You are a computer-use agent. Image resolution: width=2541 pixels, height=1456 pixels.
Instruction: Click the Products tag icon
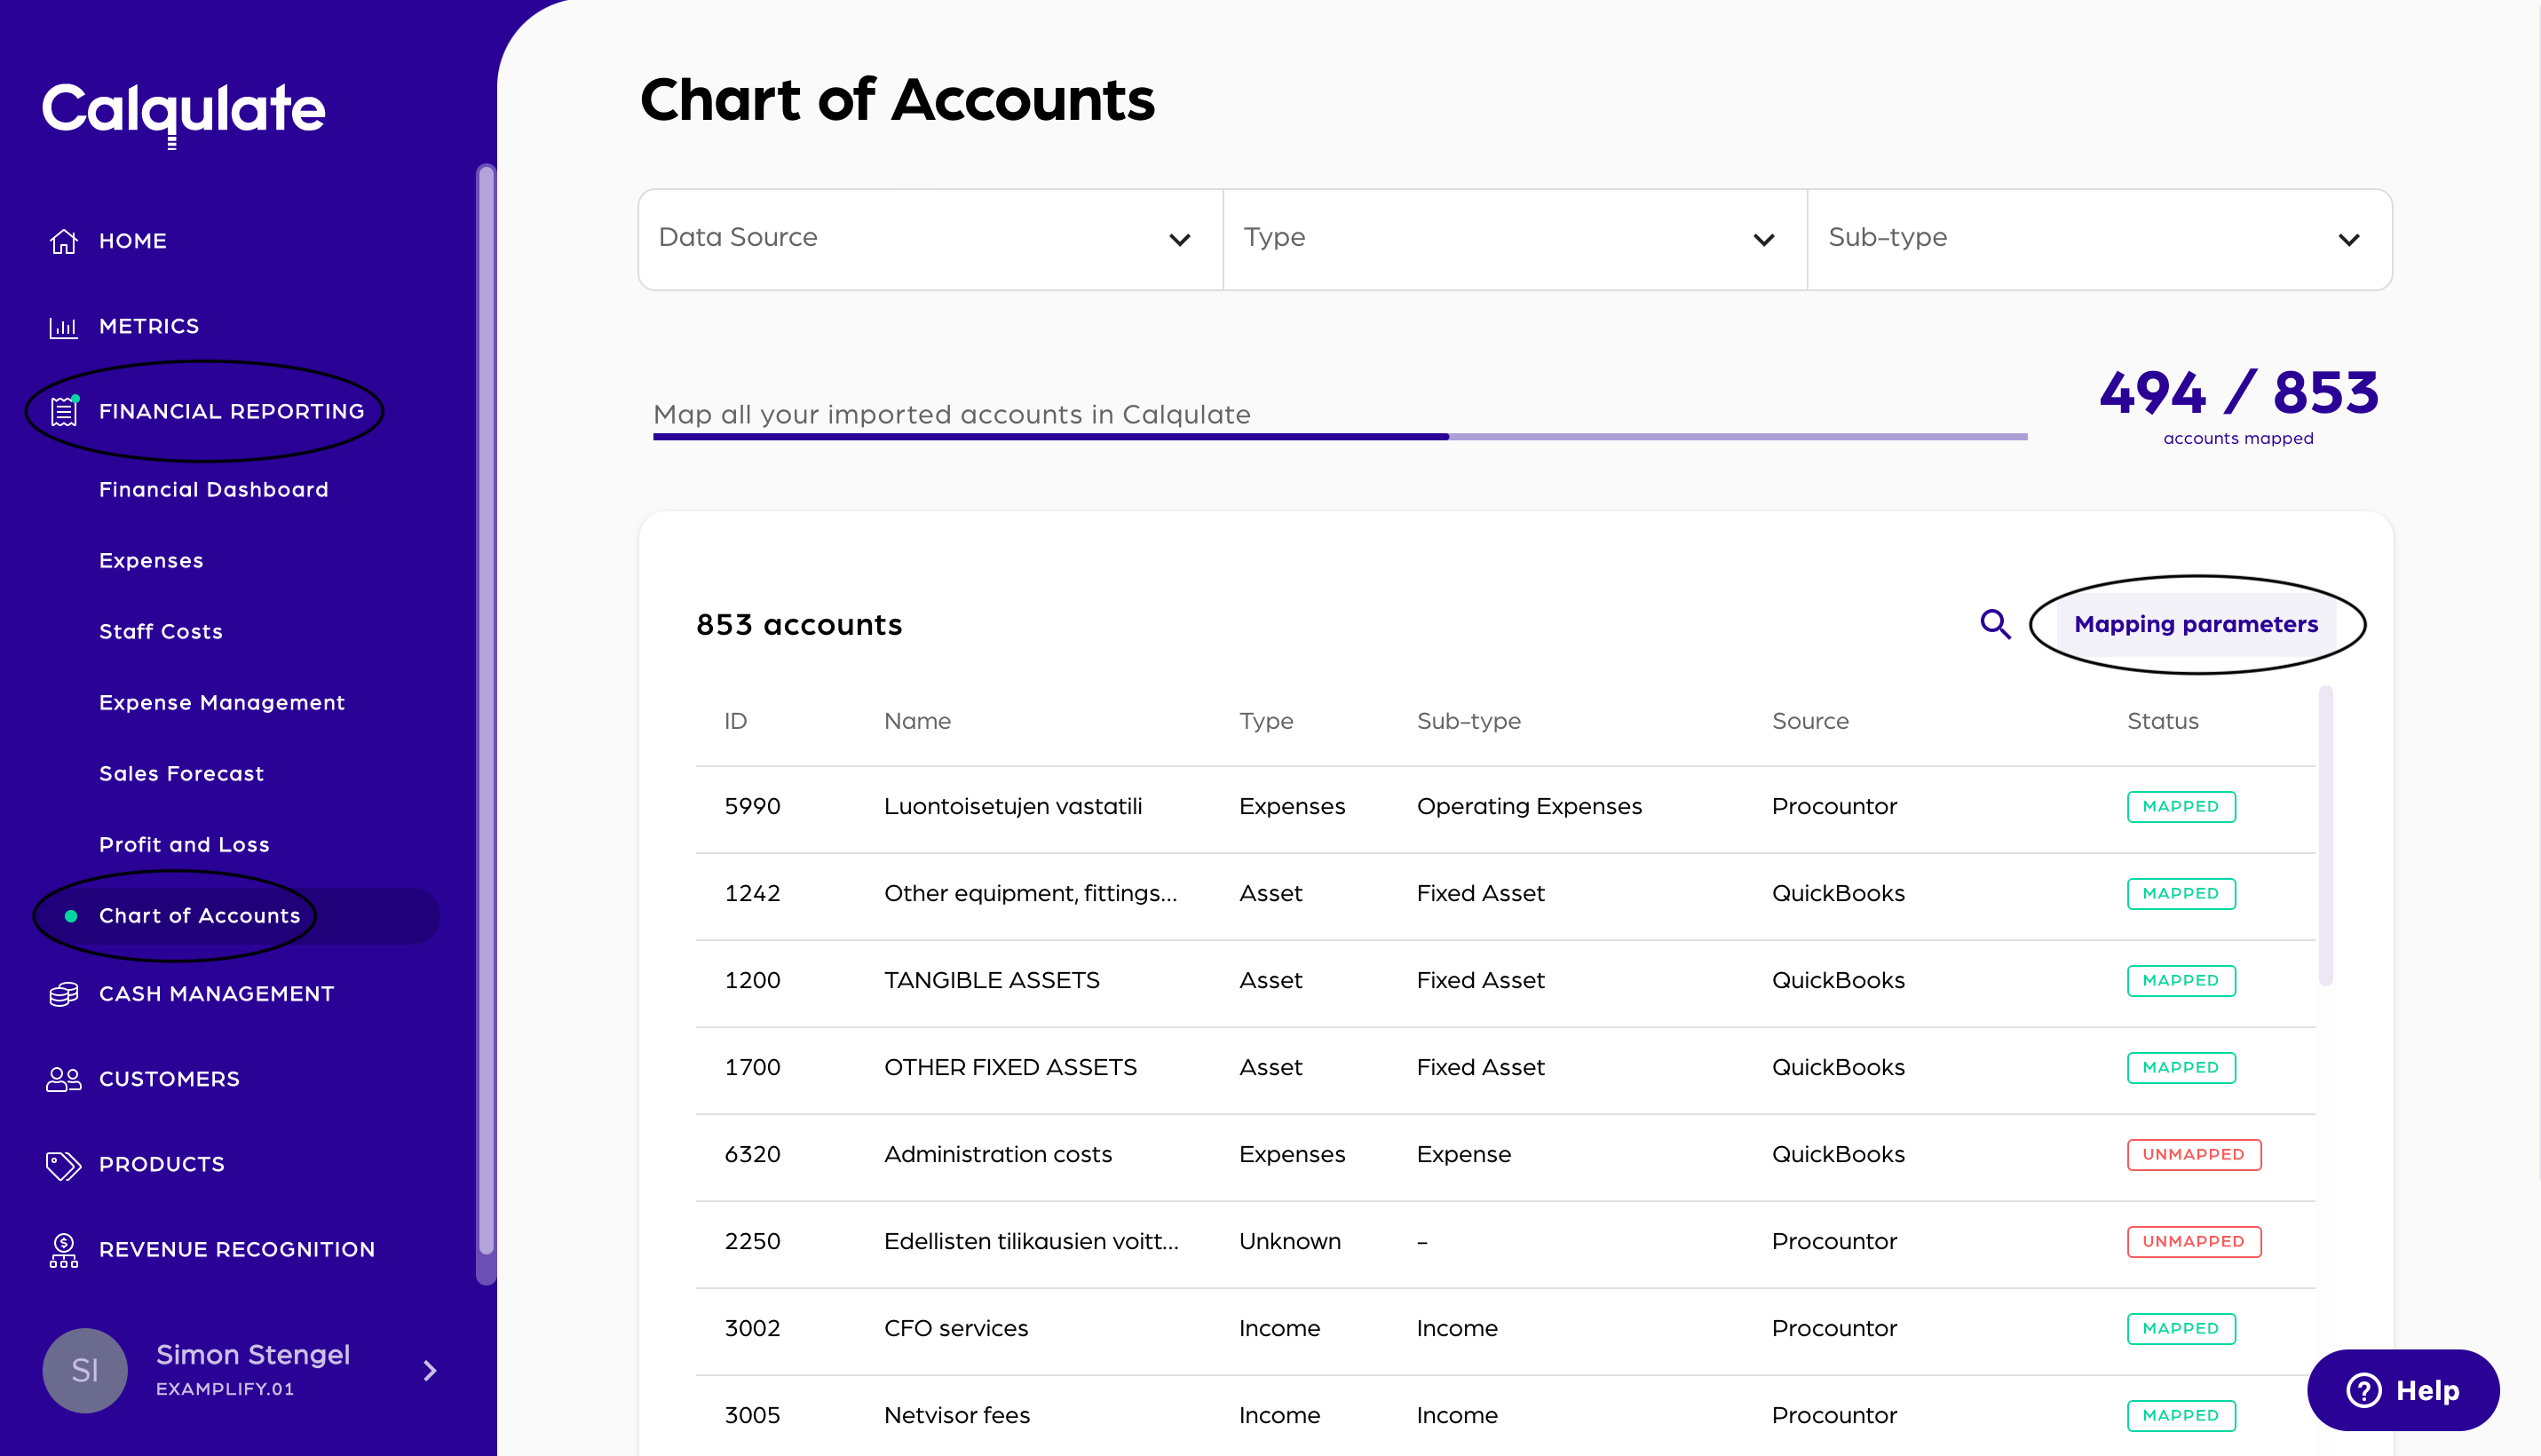click(64, 1165)
